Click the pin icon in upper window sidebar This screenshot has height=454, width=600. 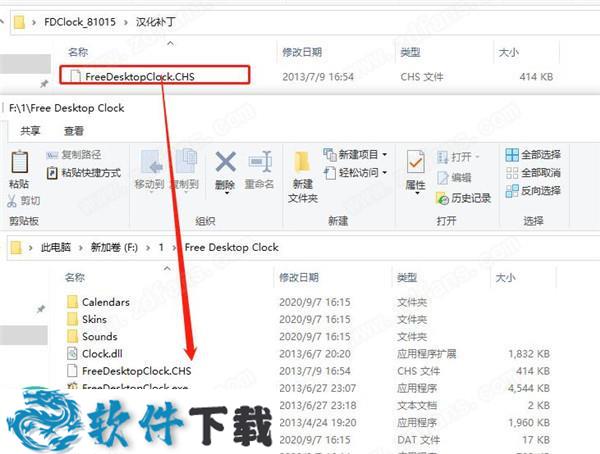click(44, 83)
